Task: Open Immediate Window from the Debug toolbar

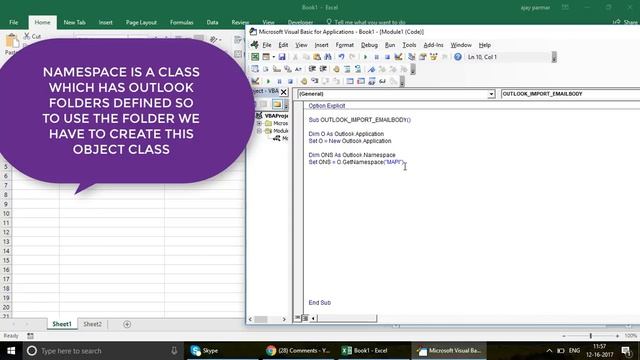Action: coord(361,81)
